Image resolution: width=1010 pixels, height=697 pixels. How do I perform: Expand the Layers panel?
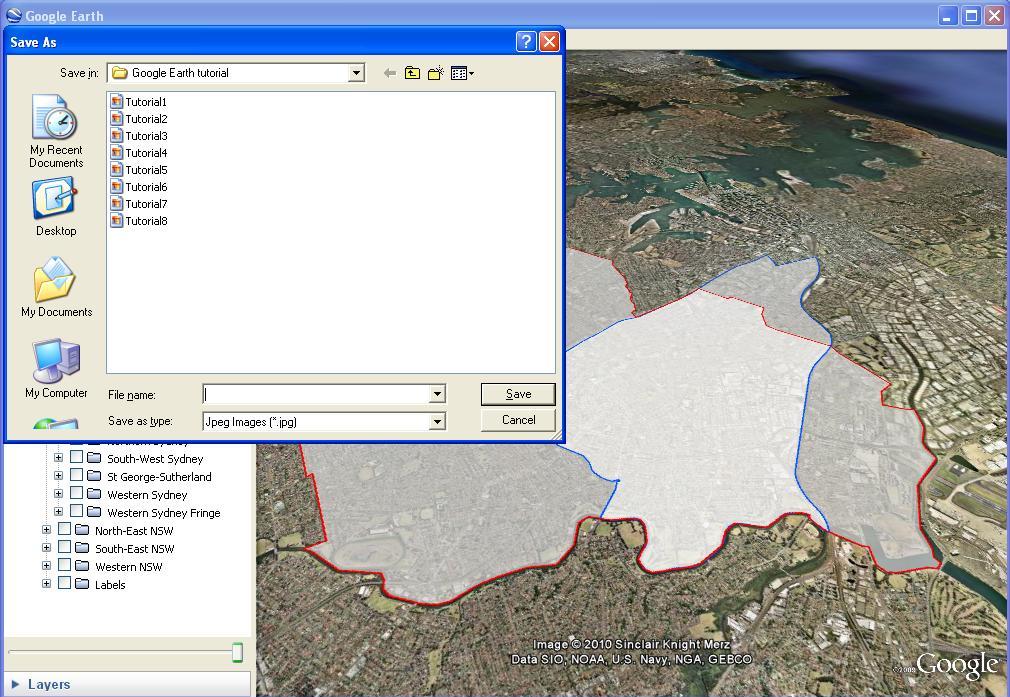click(16, 684)
